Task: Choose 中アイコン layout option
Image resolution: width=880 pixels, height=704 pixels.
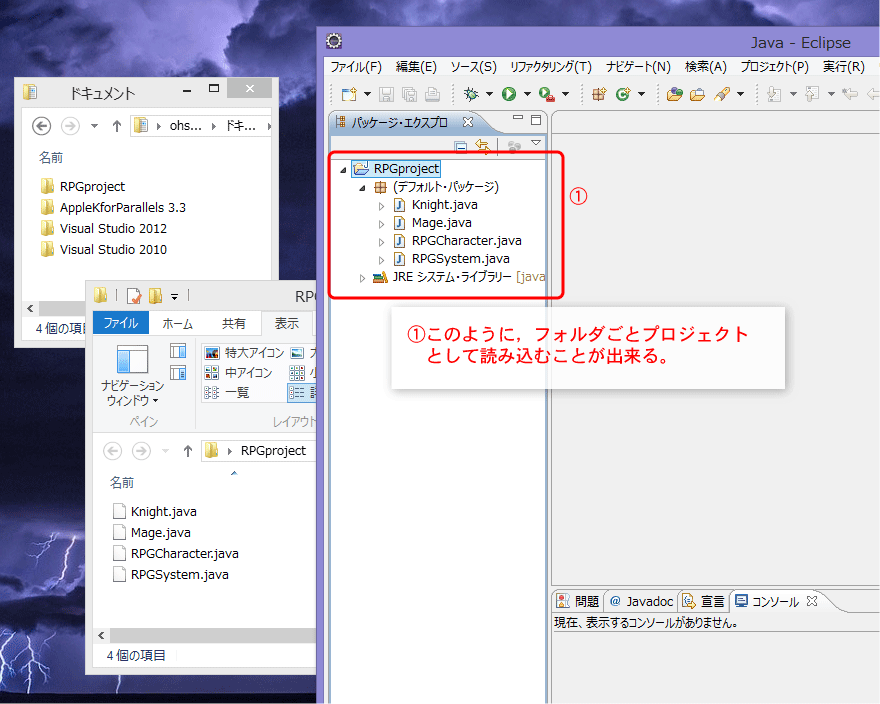Action: tap(239, 372)
